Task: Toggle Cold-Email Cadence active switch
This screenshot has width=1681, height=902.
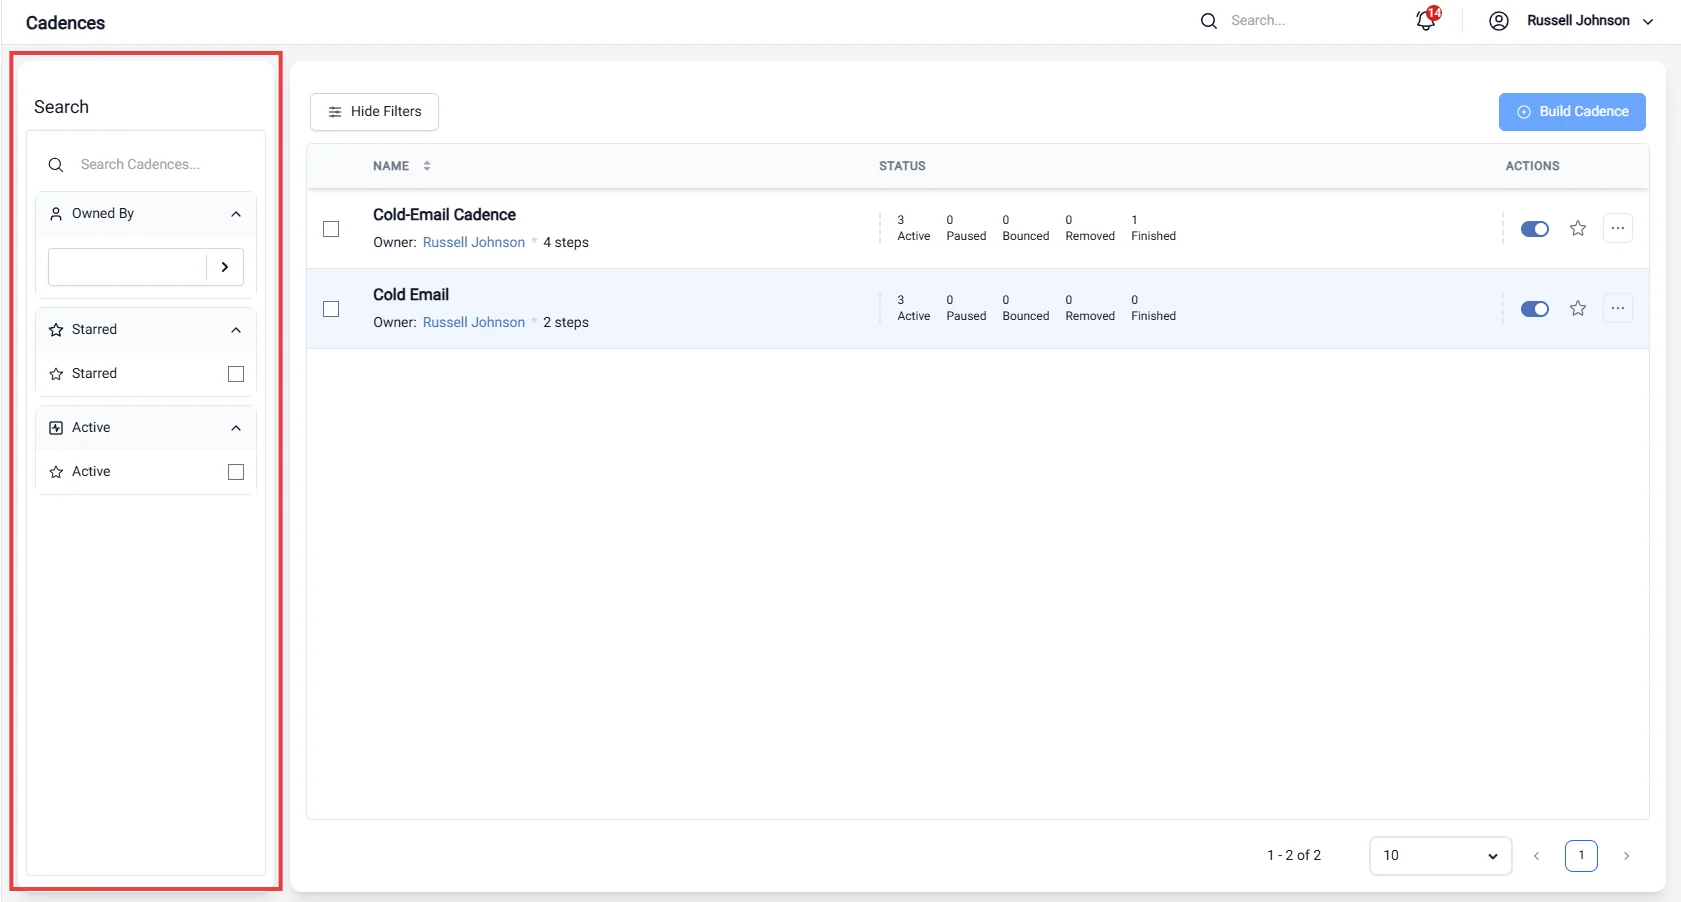Action: point(1535,229)
